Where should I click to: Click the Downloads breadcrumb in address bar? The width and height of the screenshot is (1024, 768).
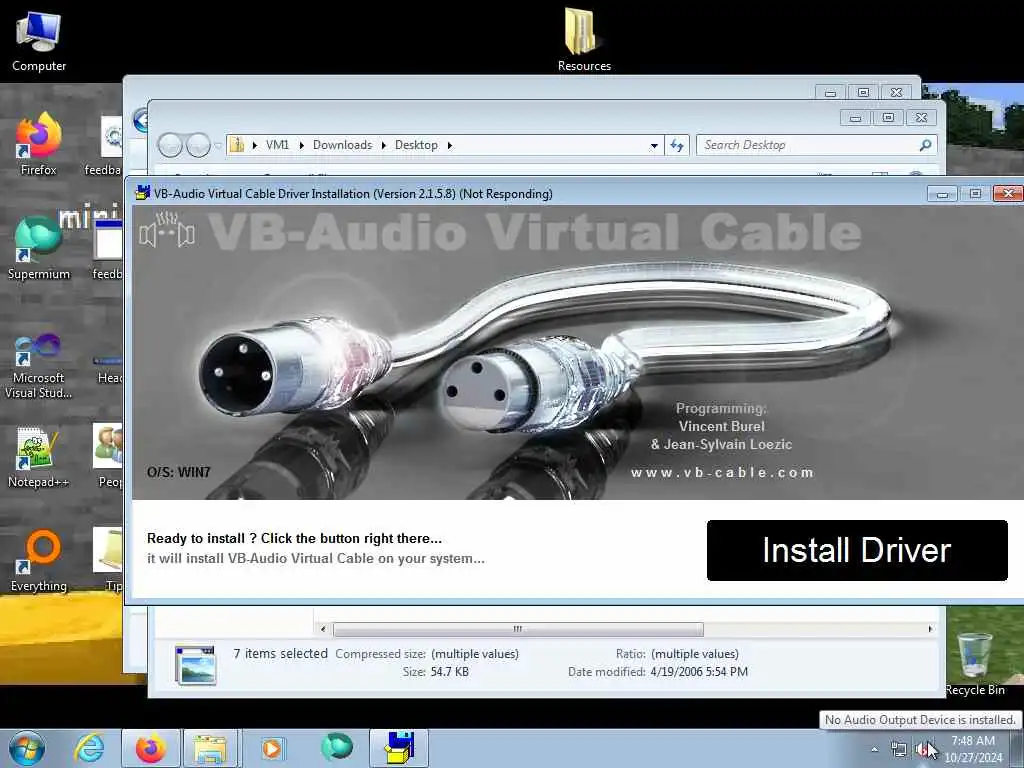342,145
